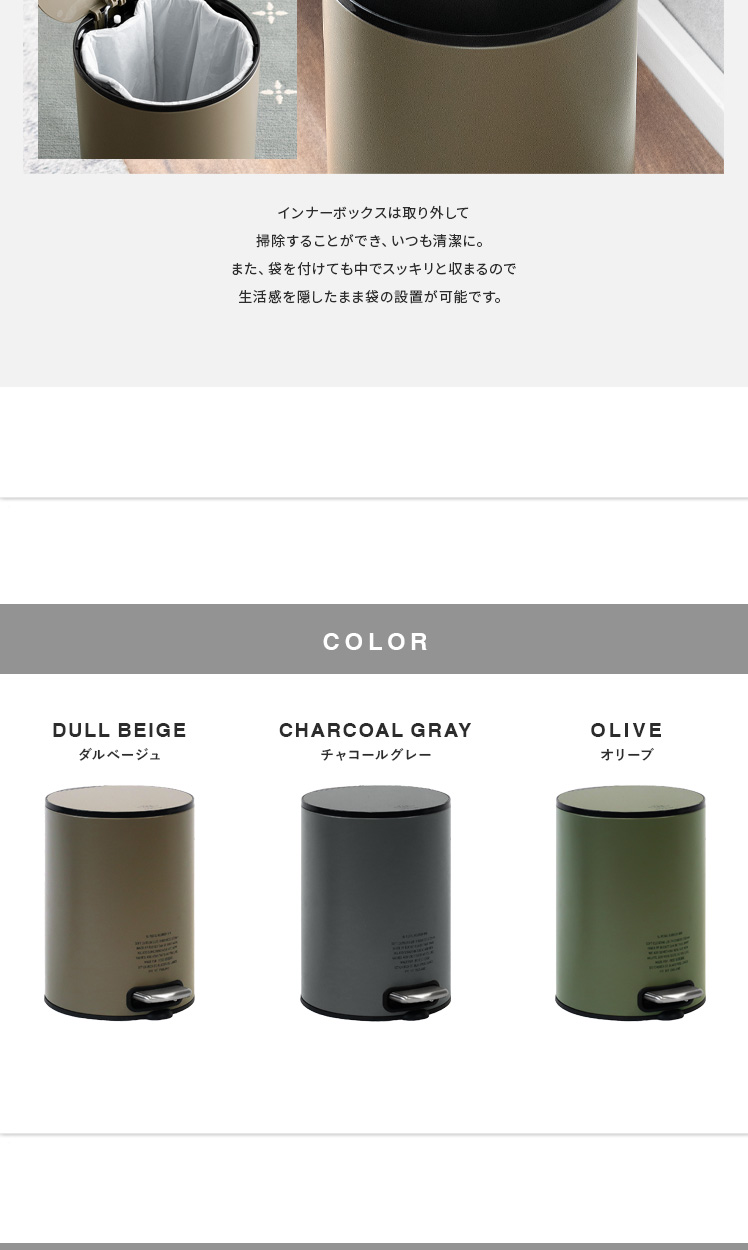Select the Charcoal Gray trash can image
Image resolution: width=748 pixels, height=1250 pixels.
tap(375, 902)
